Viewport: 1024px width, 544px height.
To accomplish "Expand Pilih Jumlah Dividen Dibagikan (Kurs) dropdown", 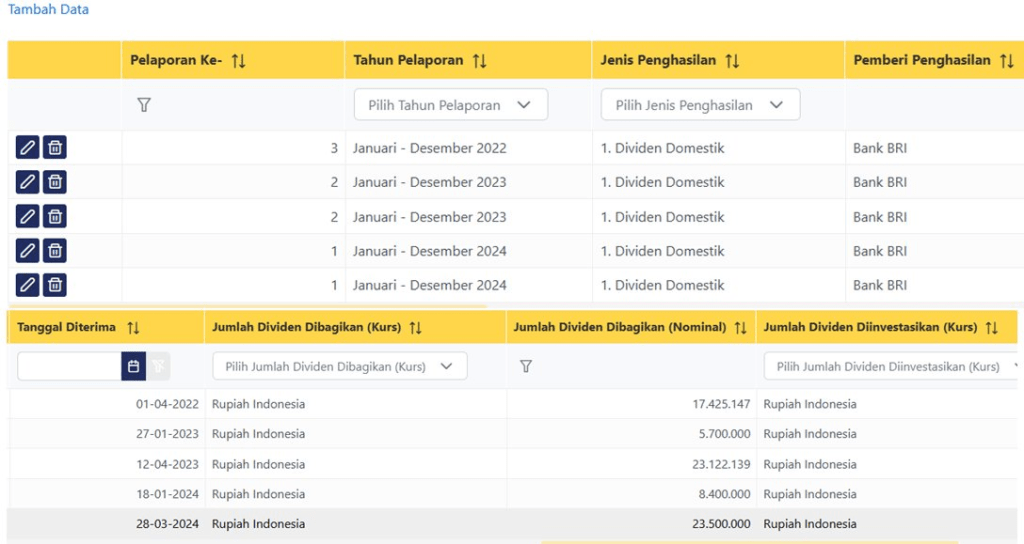I will point(339,367).
